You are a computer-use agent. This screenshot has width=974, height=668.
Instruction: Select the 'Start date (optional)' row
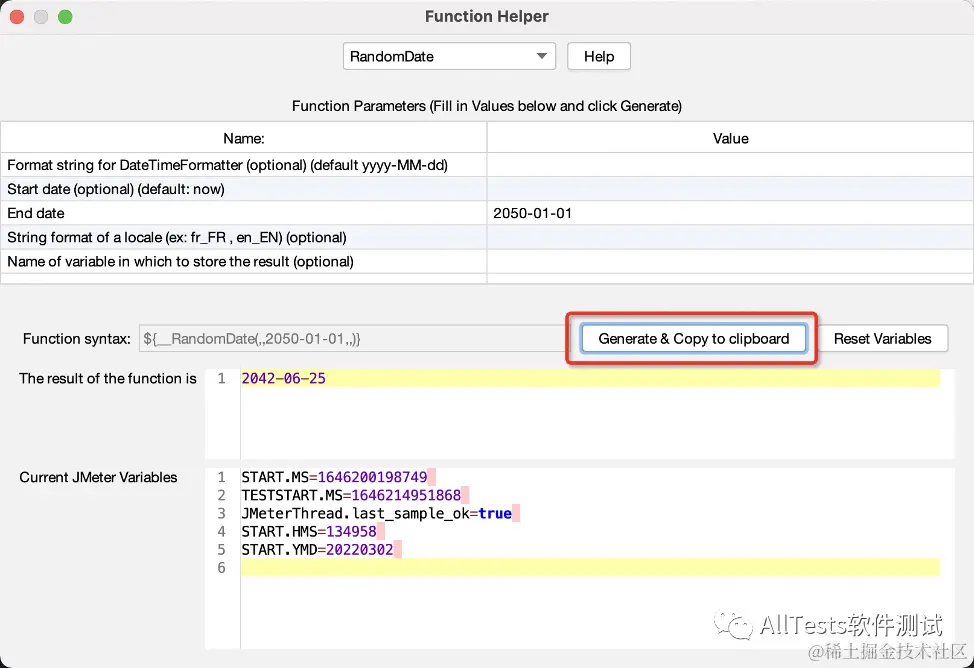[x=244, y=189]
